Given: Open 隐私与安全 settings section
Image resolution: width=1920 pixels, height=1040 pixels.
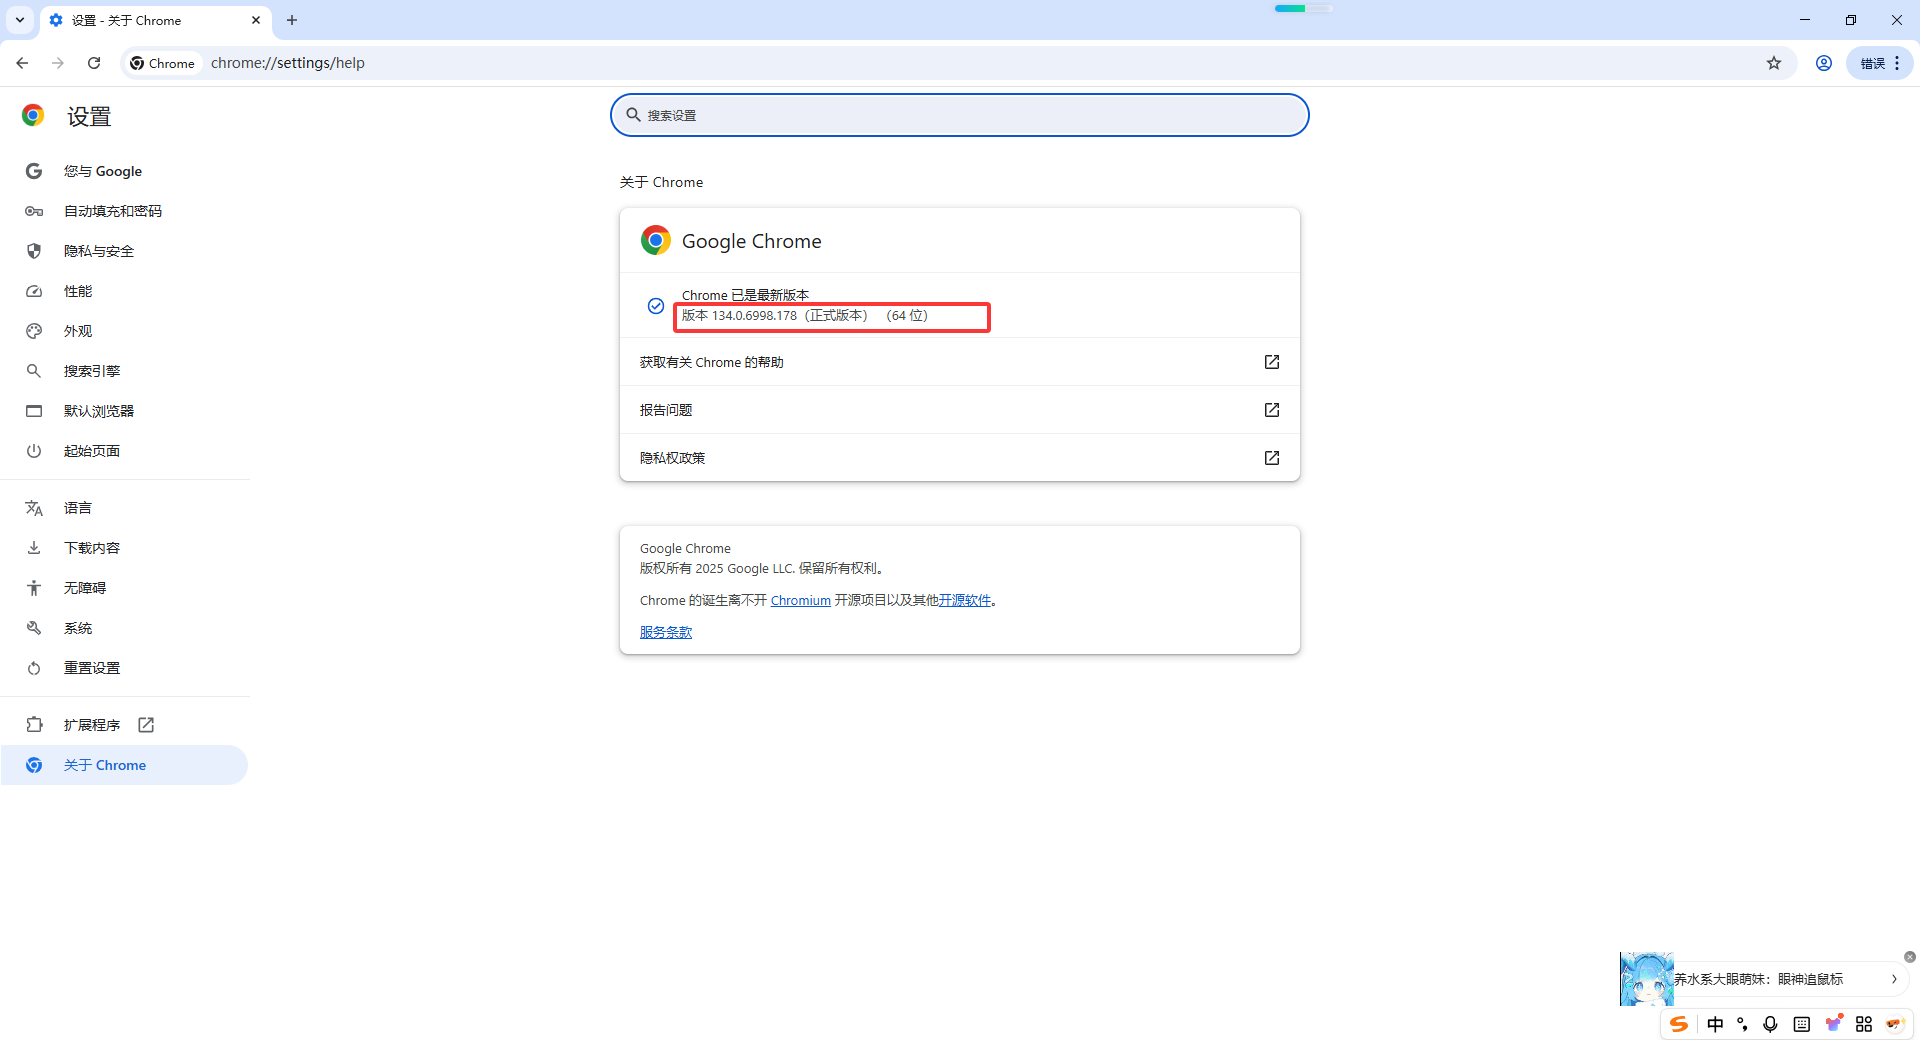Looking at the screenshot, I should point(124,251).
